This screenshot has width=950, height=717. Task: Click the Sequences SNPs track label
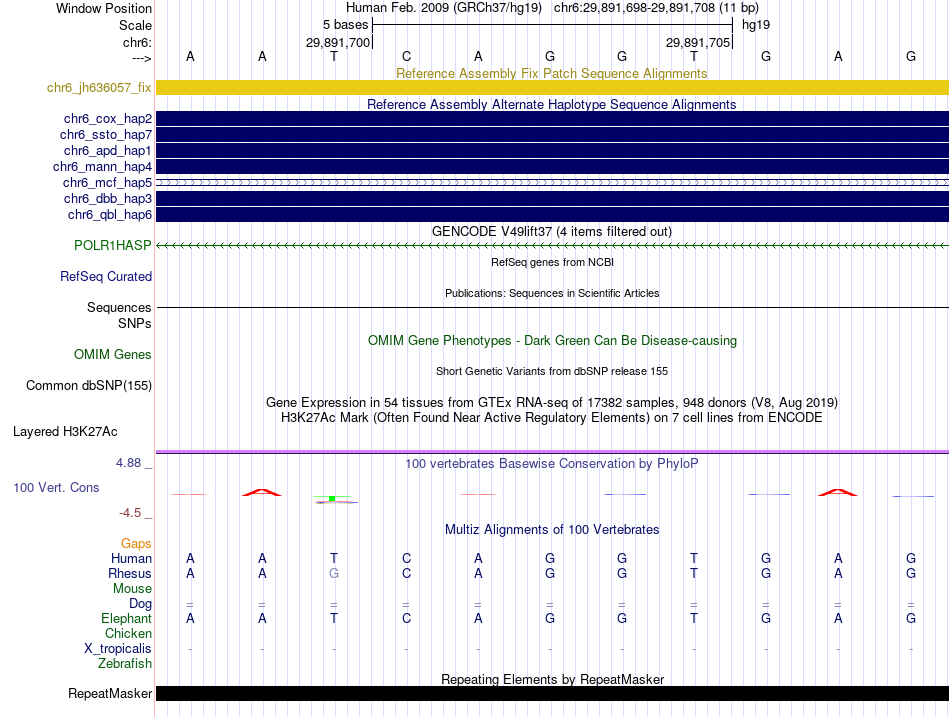[119, 315]
